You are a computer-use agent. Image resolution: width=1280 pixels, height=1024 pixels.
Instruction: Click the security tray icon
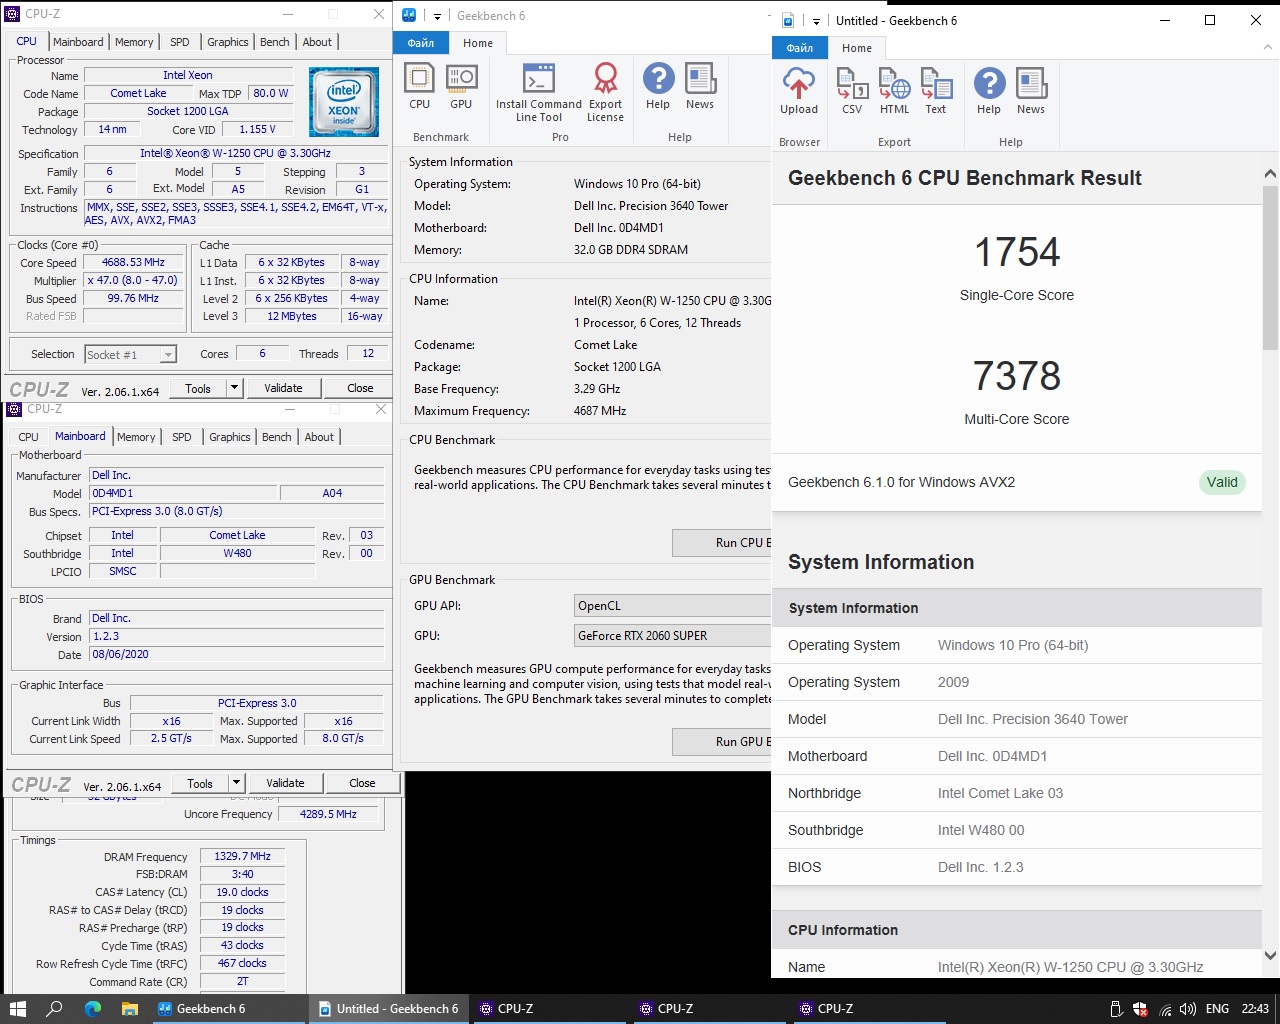pyautogui.click(x=1141, y=1009)
